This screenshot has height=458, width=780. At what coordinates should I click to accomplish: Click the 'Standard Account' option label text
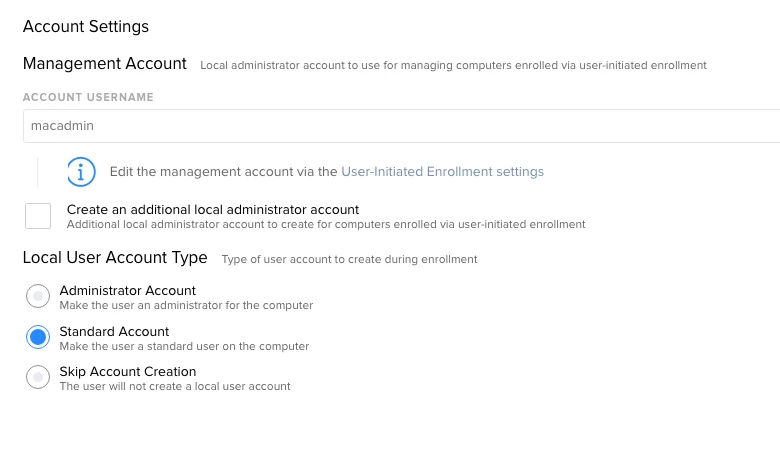114,331
